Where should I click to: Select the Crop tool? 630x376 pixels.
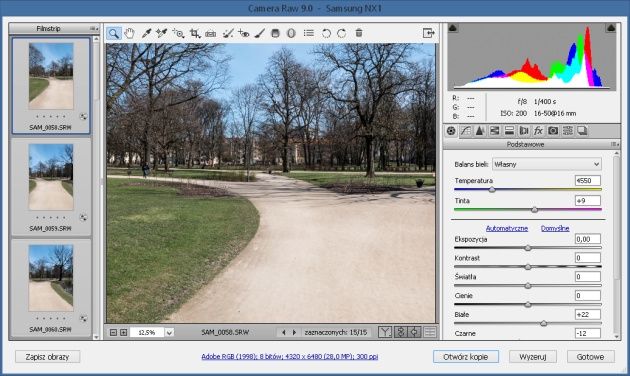pyautogui.click(x=195, y=33)
